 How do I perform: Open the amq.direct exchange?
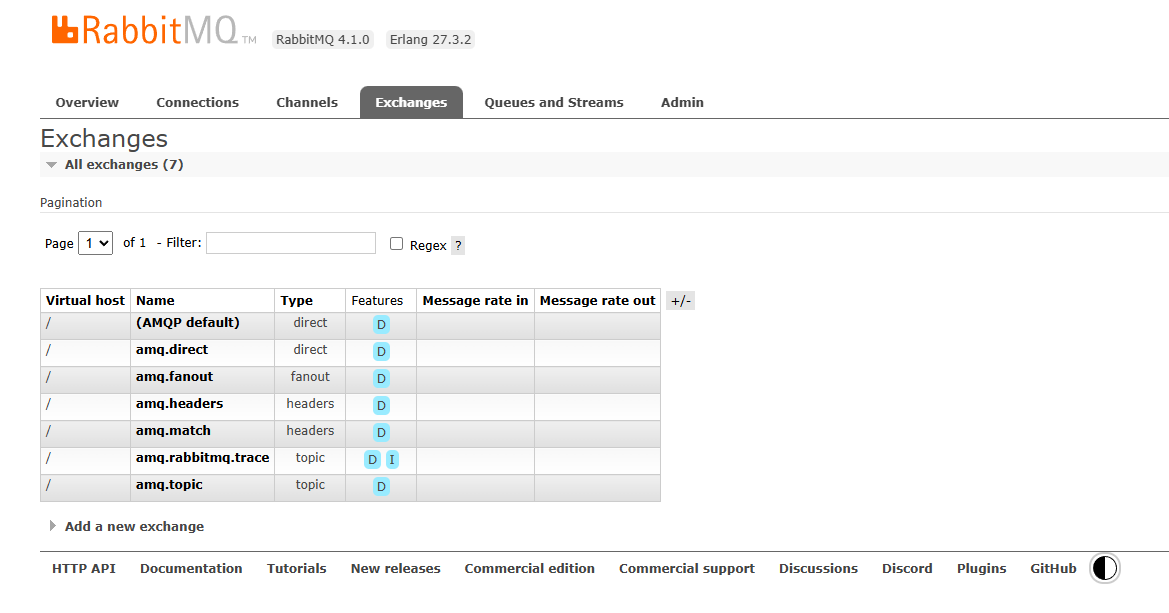(171, 349)
